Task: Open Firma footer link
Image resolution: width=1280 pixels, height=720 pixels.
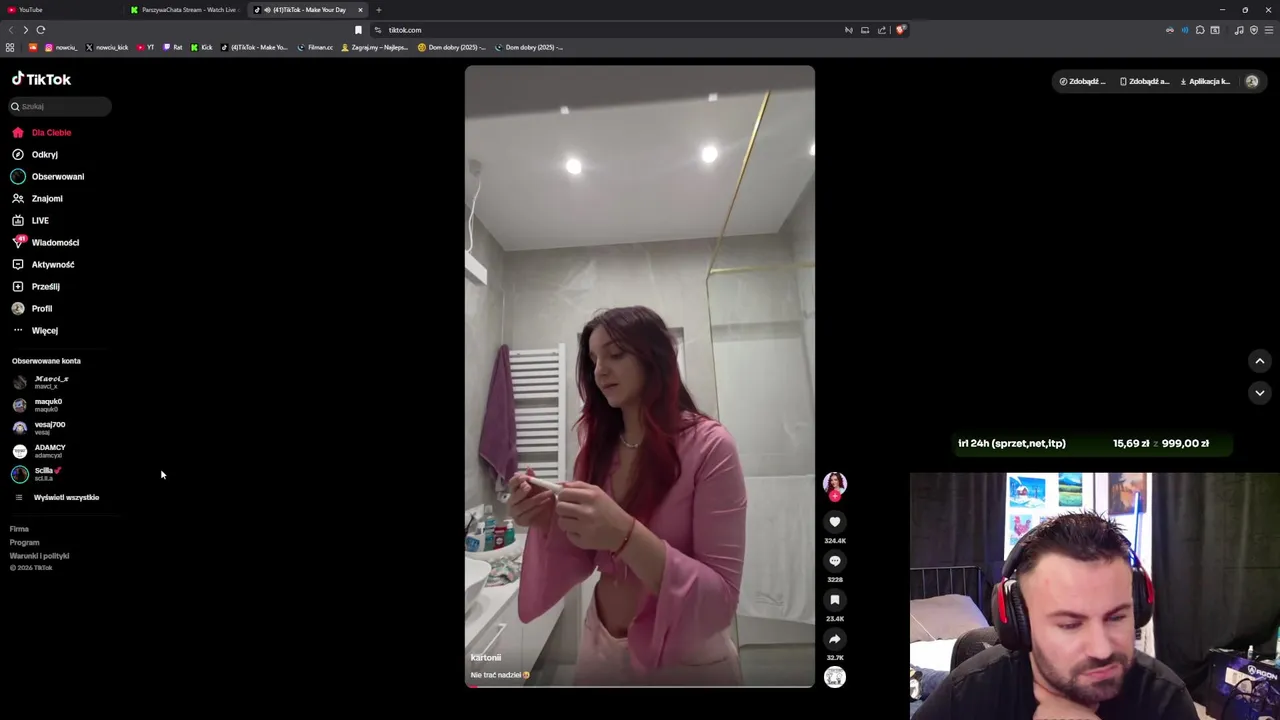Action: pos(19,529)
